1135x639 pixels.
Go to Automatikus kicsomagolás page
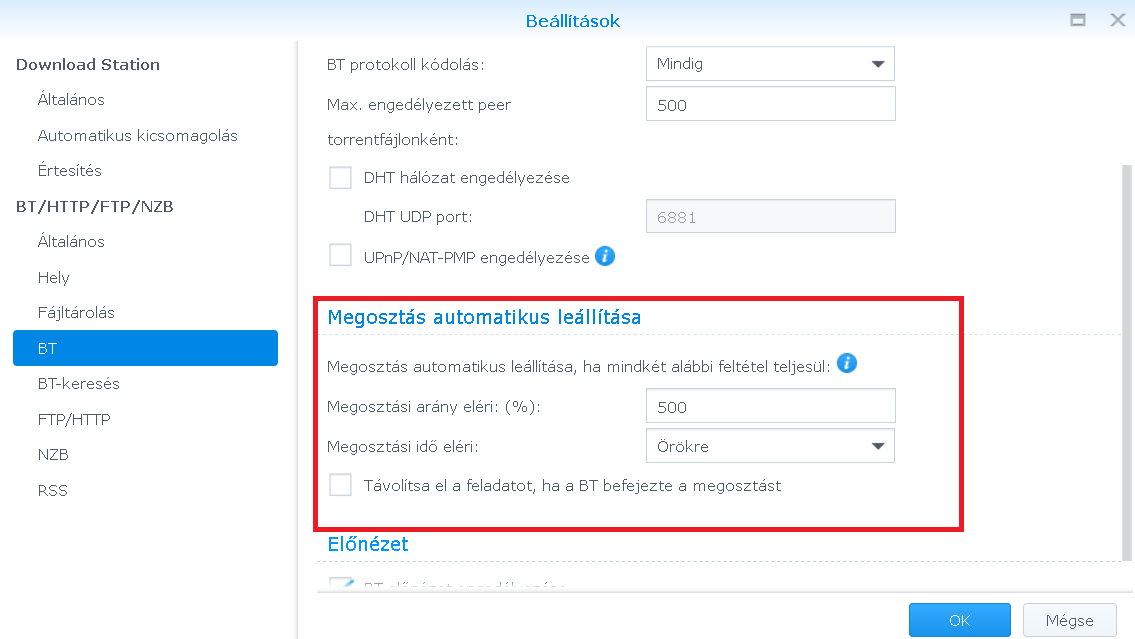click(x=137, y=135)
